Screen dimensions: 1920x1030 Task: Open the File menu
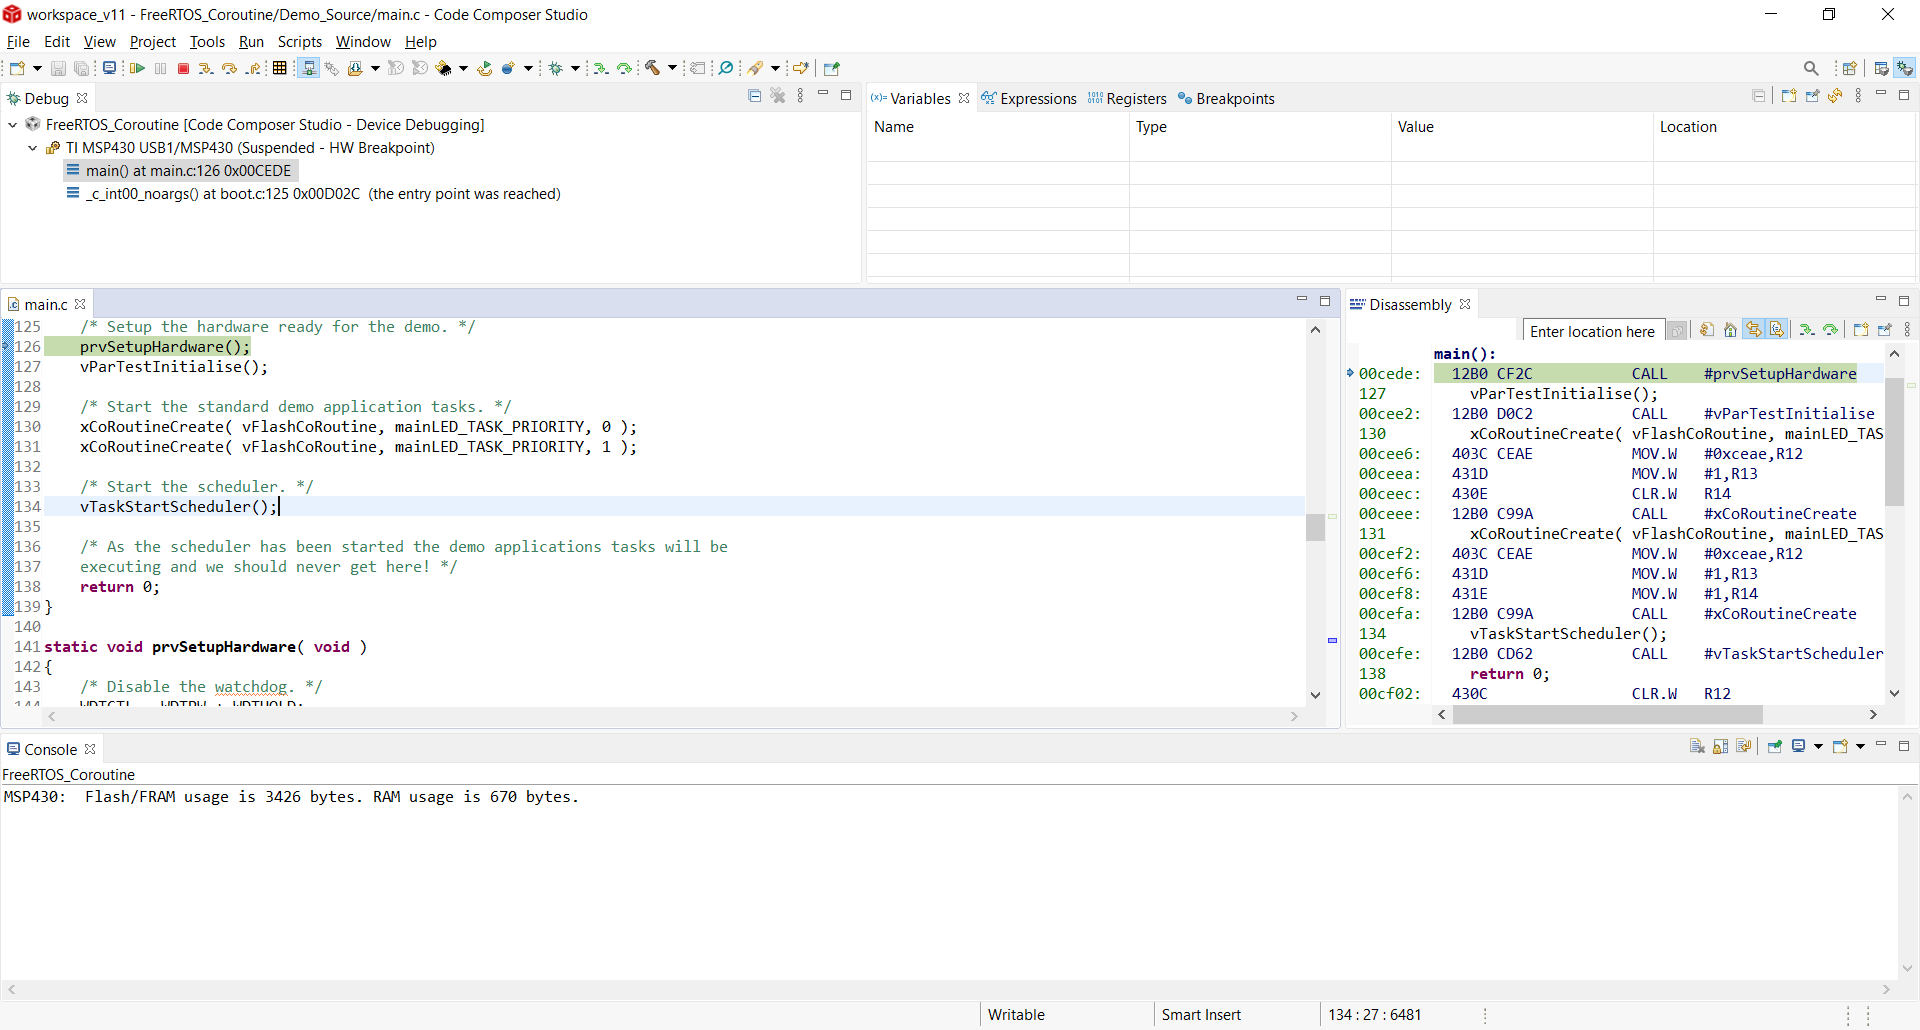tap(18, 42)
